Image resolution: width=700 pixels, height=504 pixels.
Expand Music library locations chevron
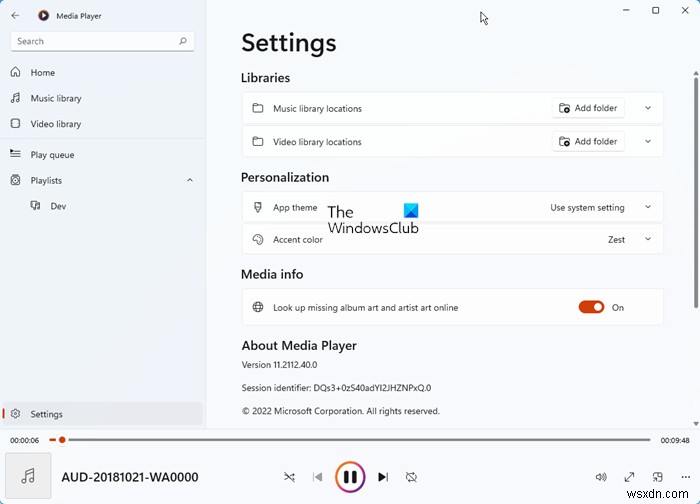(x=648, y=108)
